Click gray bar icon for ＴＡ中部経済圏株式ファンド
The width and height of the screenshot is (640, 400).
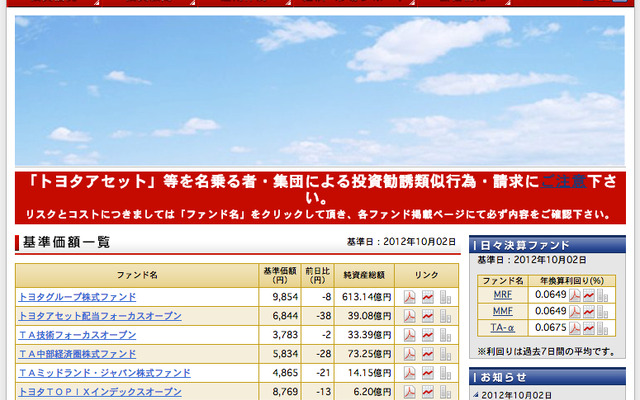[445, 354]
